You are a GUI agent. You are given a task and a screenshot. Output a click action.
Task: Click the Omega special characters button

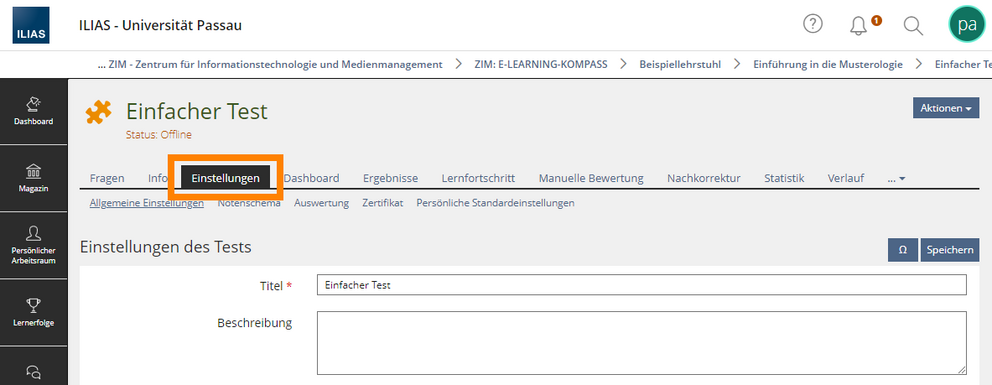coord(903,250)
